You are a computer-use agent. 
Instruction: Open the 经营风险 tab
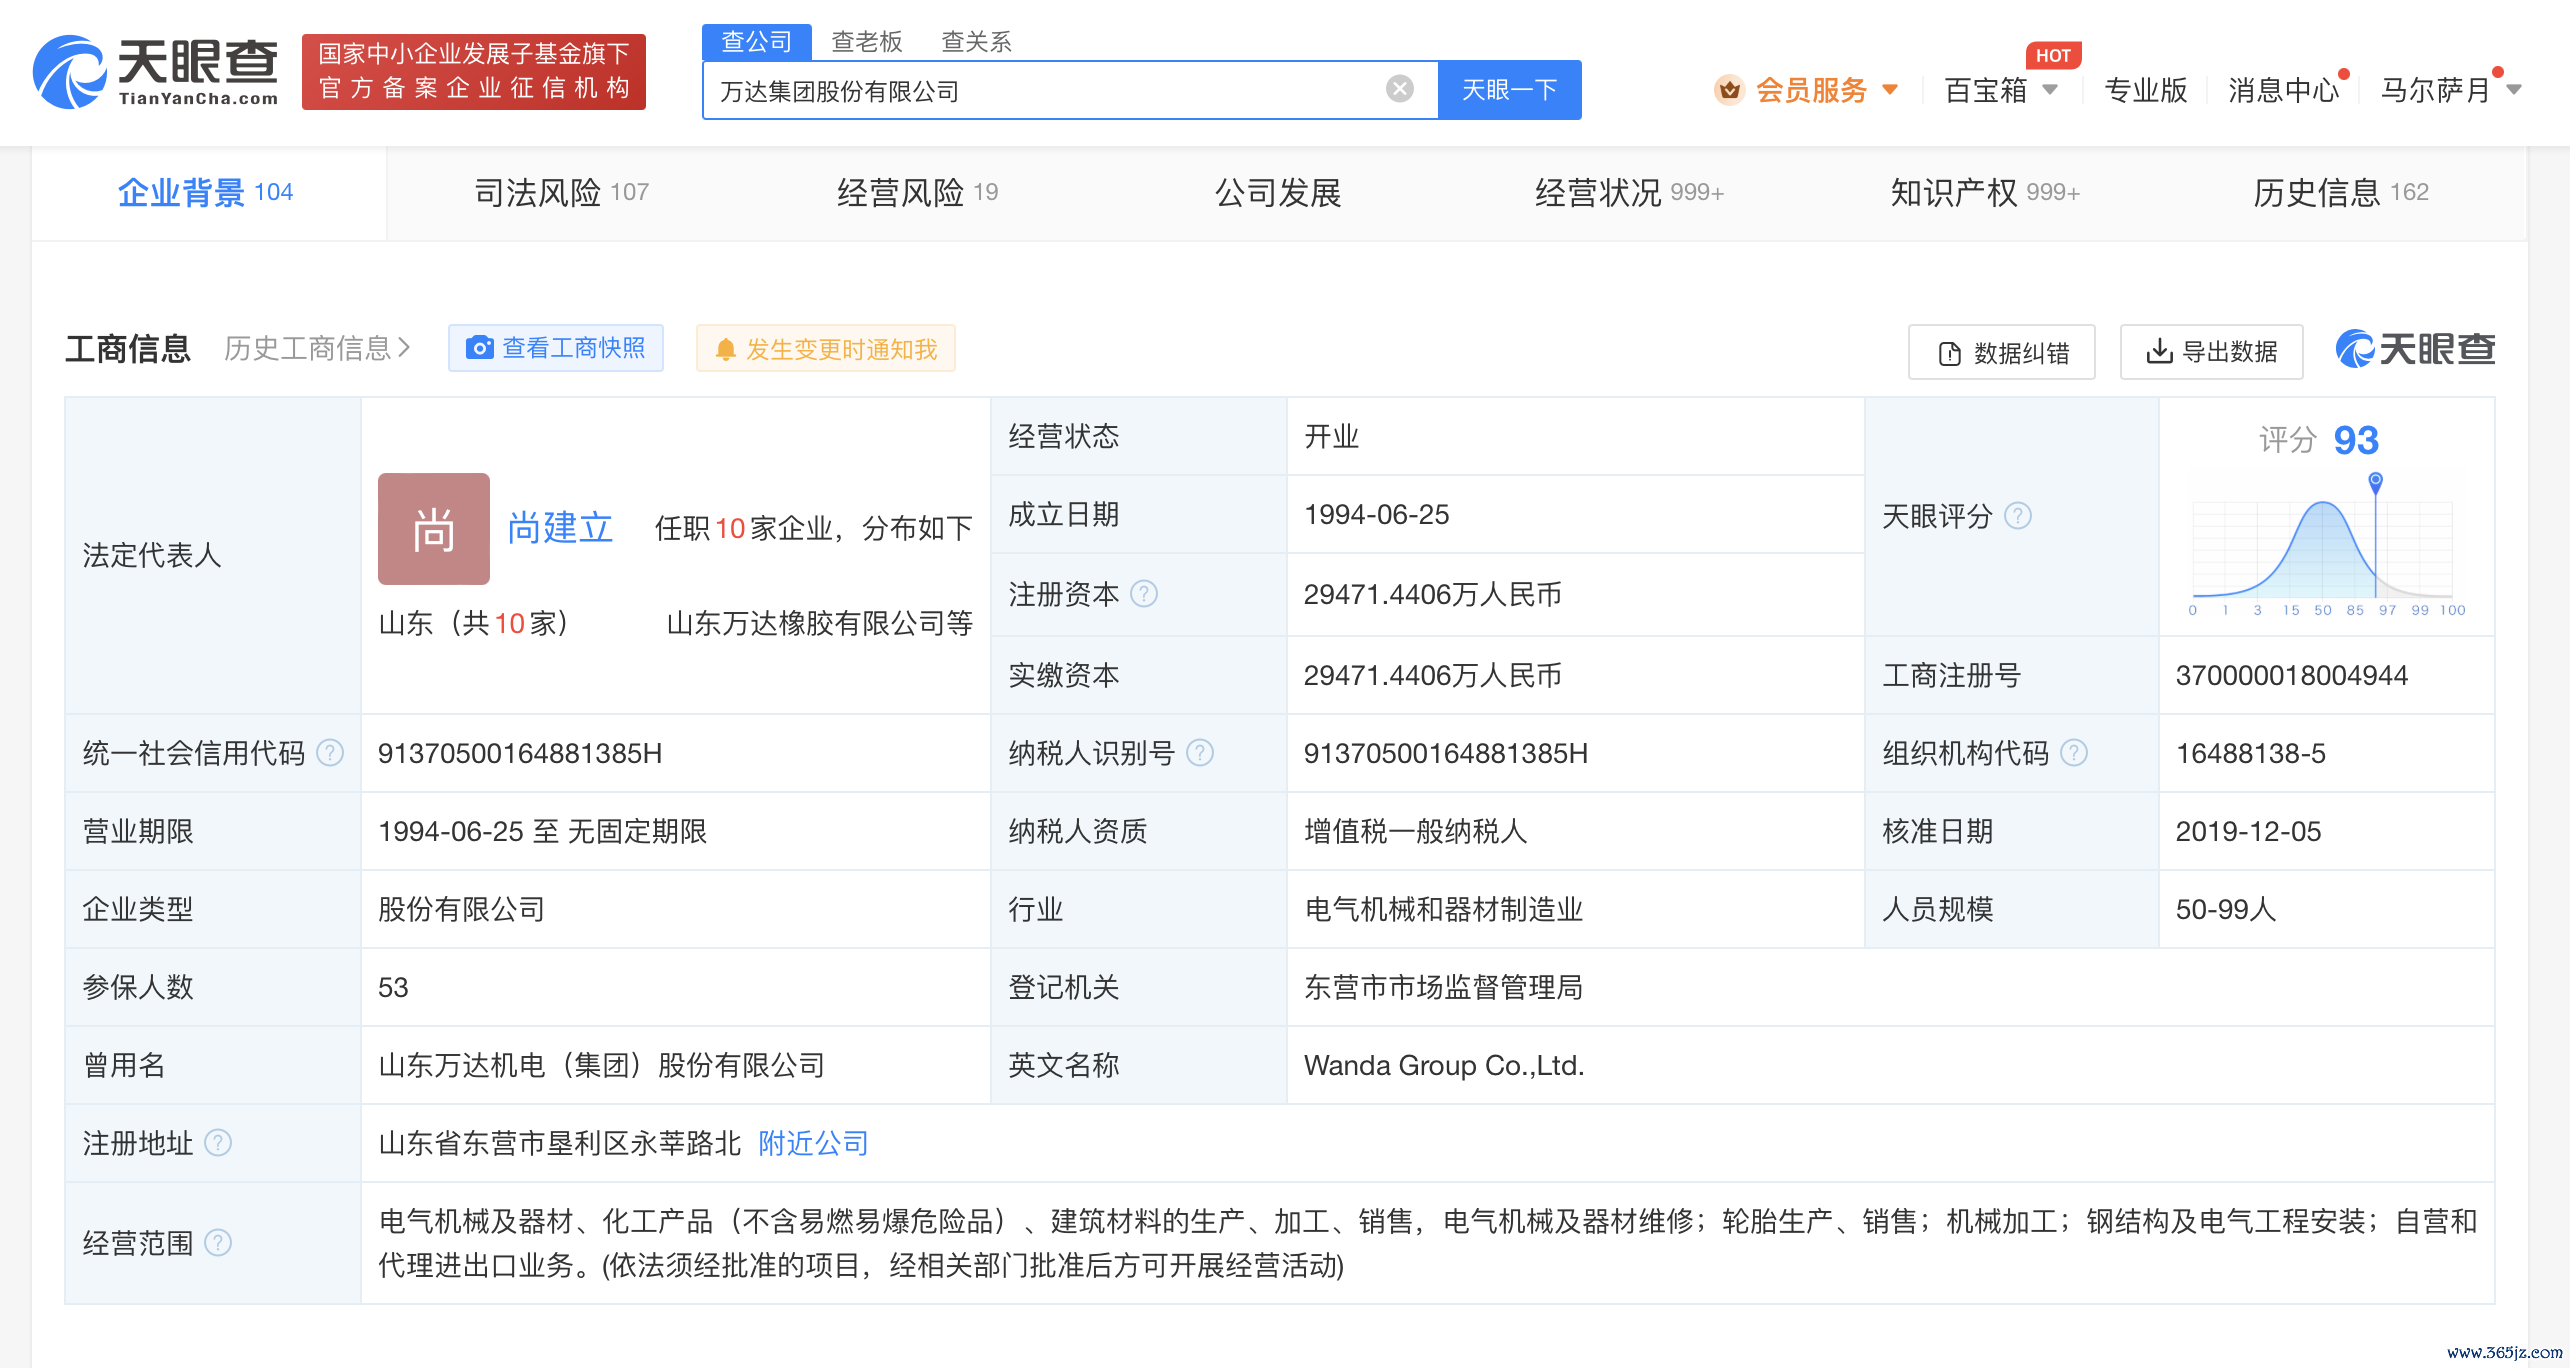coord(918,192)
